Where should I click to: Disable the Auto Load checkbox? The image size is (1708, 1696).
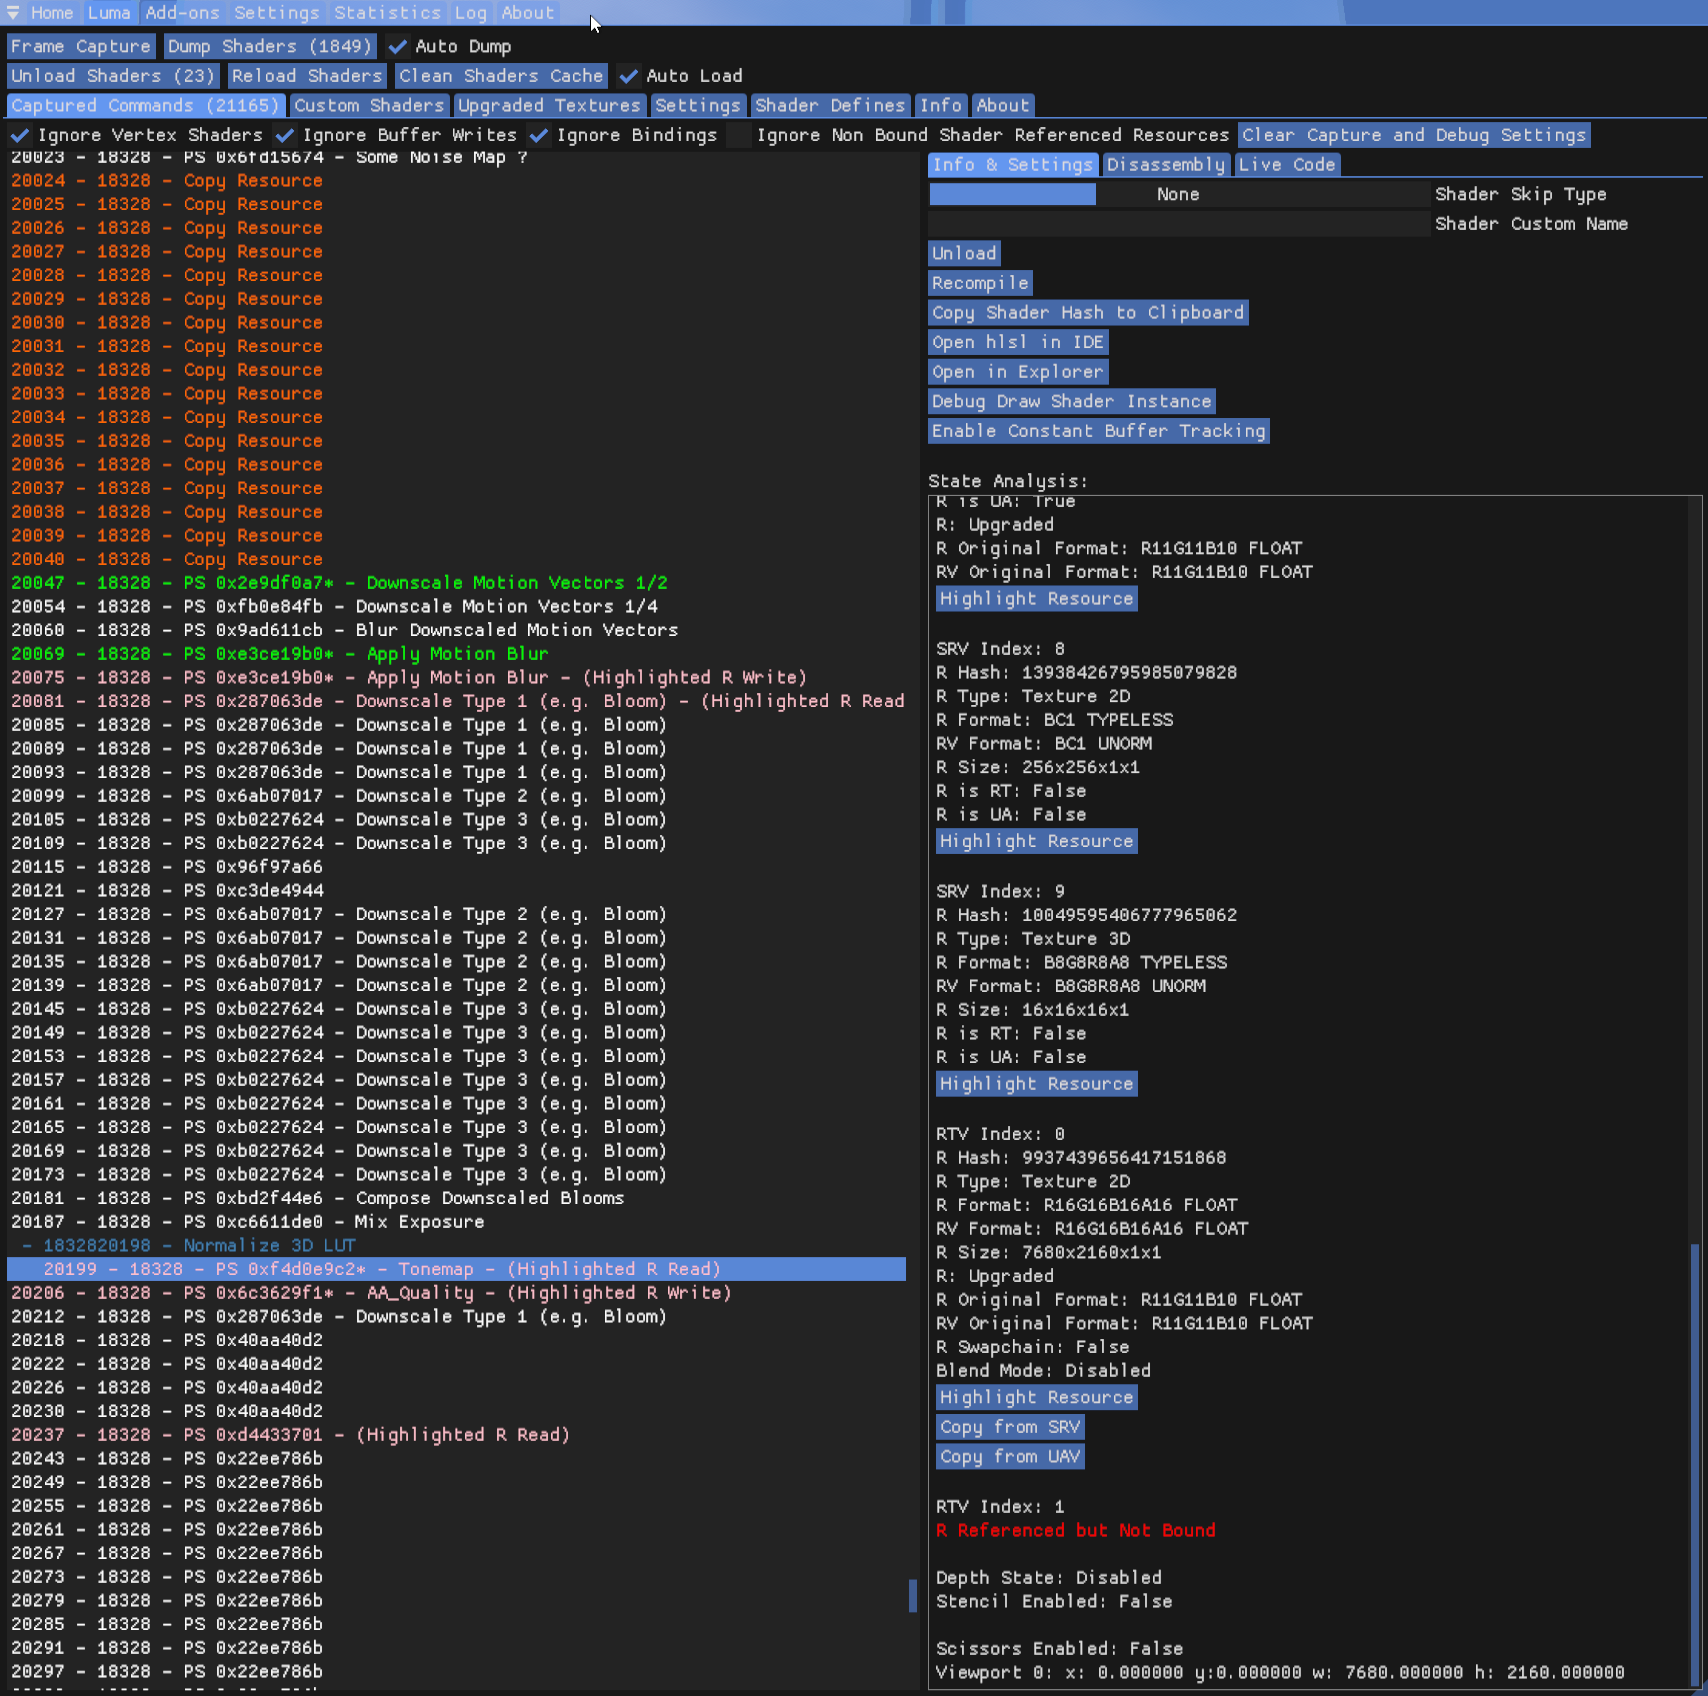coord(629,76)
